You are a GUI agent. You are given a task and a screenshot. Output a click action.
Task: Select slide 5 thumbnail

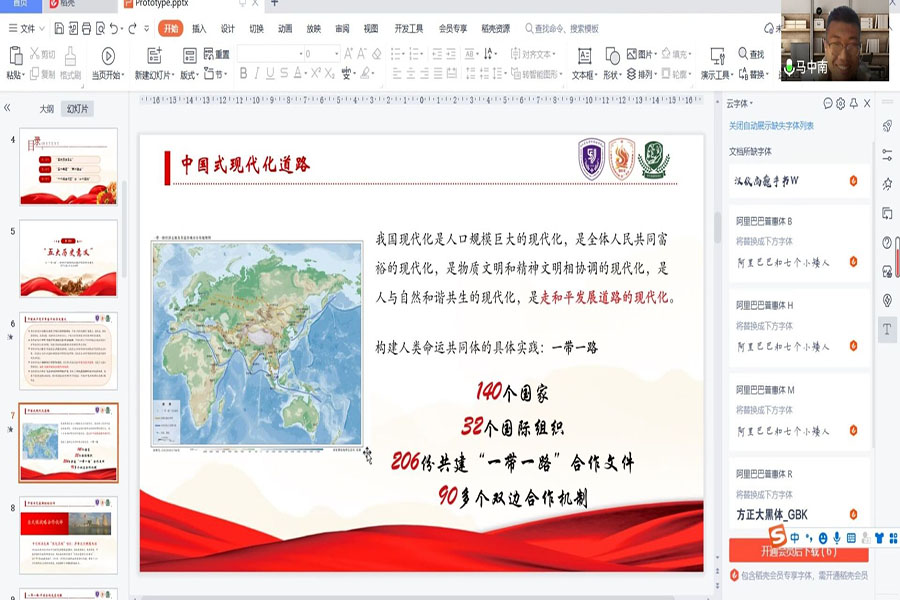(x=68, y=258)
